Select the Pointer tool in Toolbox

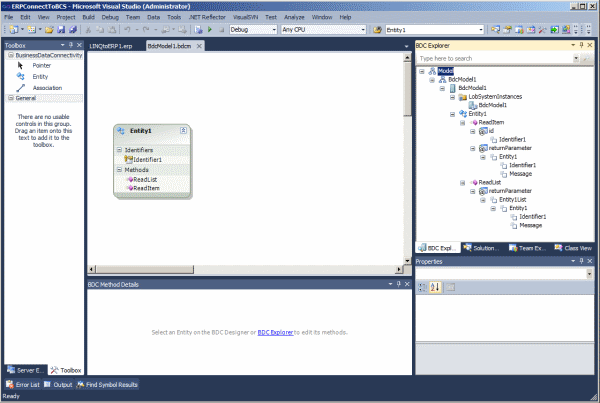[x=42, y=65]
